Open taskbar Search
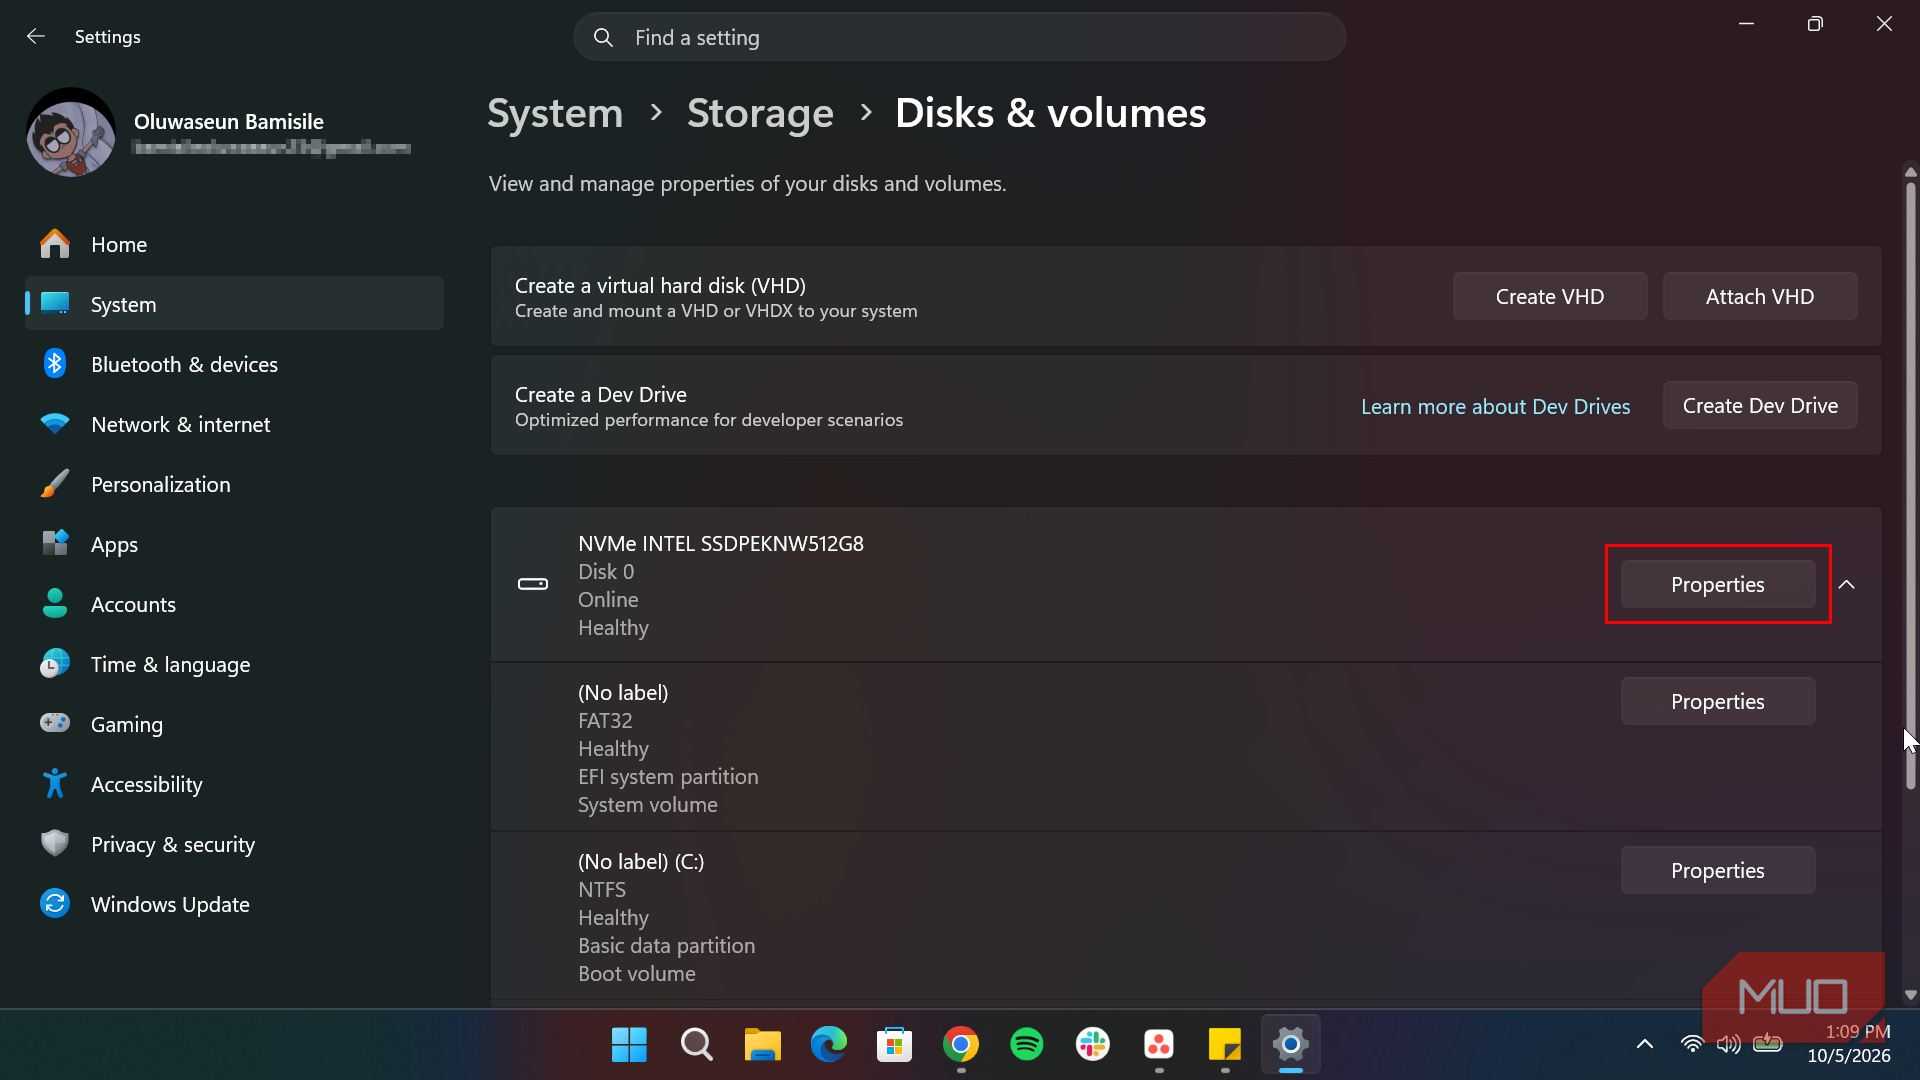Viewport: 1920px width, 1080px height. coord(696,1045)
